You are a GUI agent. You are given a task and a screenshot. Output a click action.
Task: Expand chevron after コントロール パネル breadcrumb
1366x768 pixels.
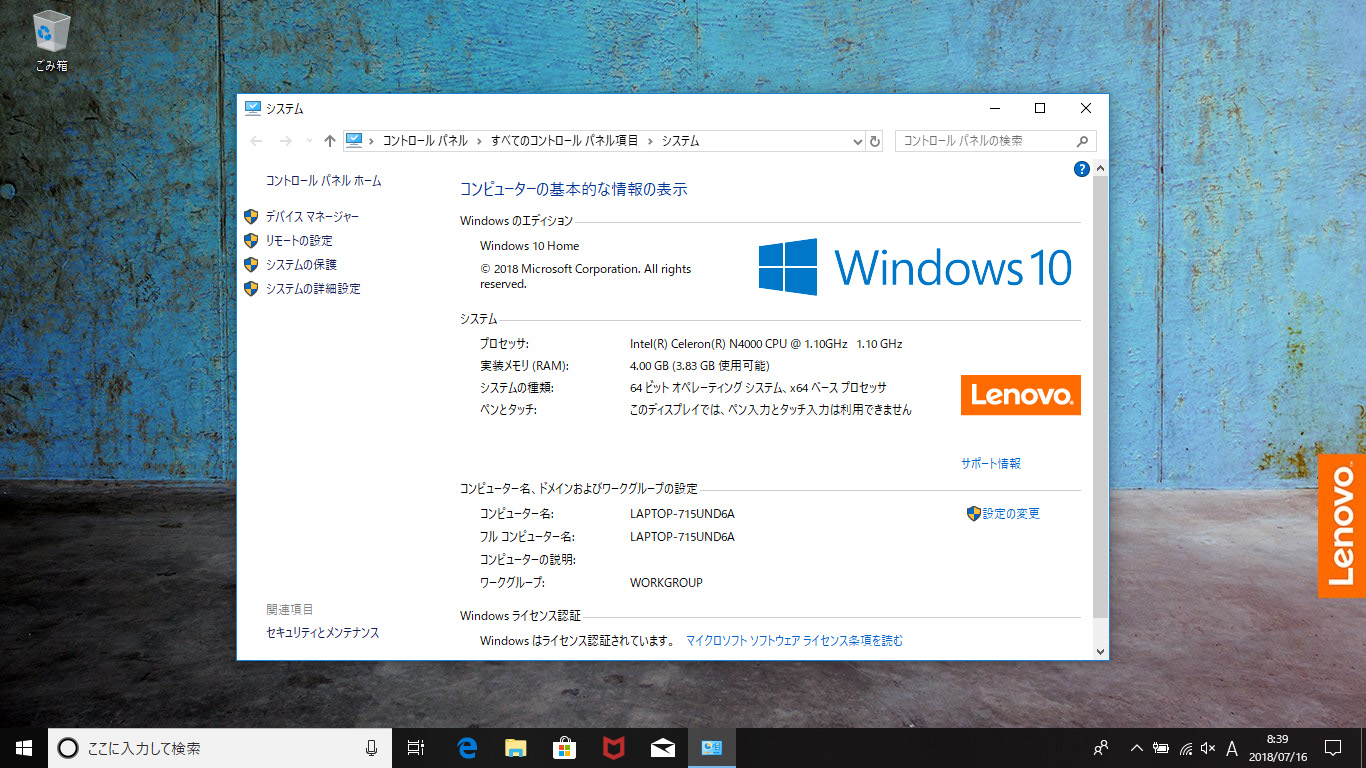pos(479,141)
